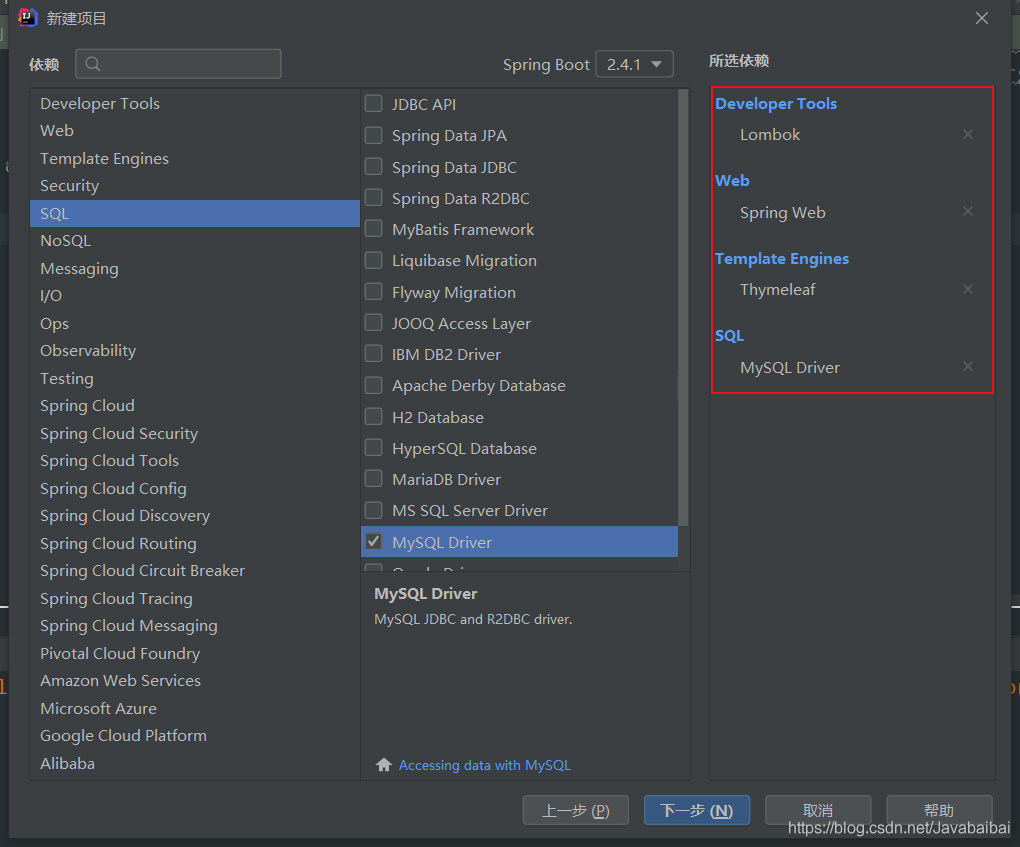The width and height of the screenshot is (1020, 847).
Task: Click Thymeleaf in selected dependencies
Action: tap(777, 289)
